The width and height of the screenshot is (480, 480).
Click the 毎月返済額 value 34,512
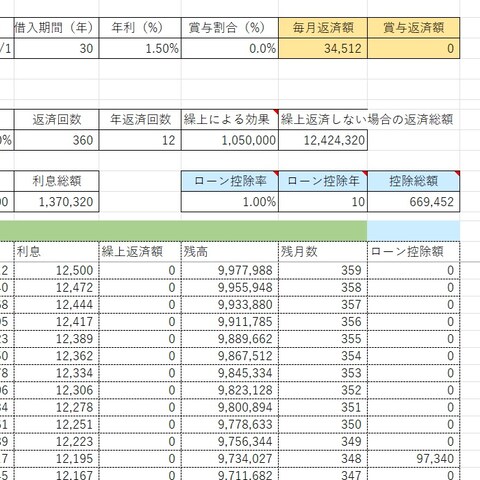[x=323, y=49]
